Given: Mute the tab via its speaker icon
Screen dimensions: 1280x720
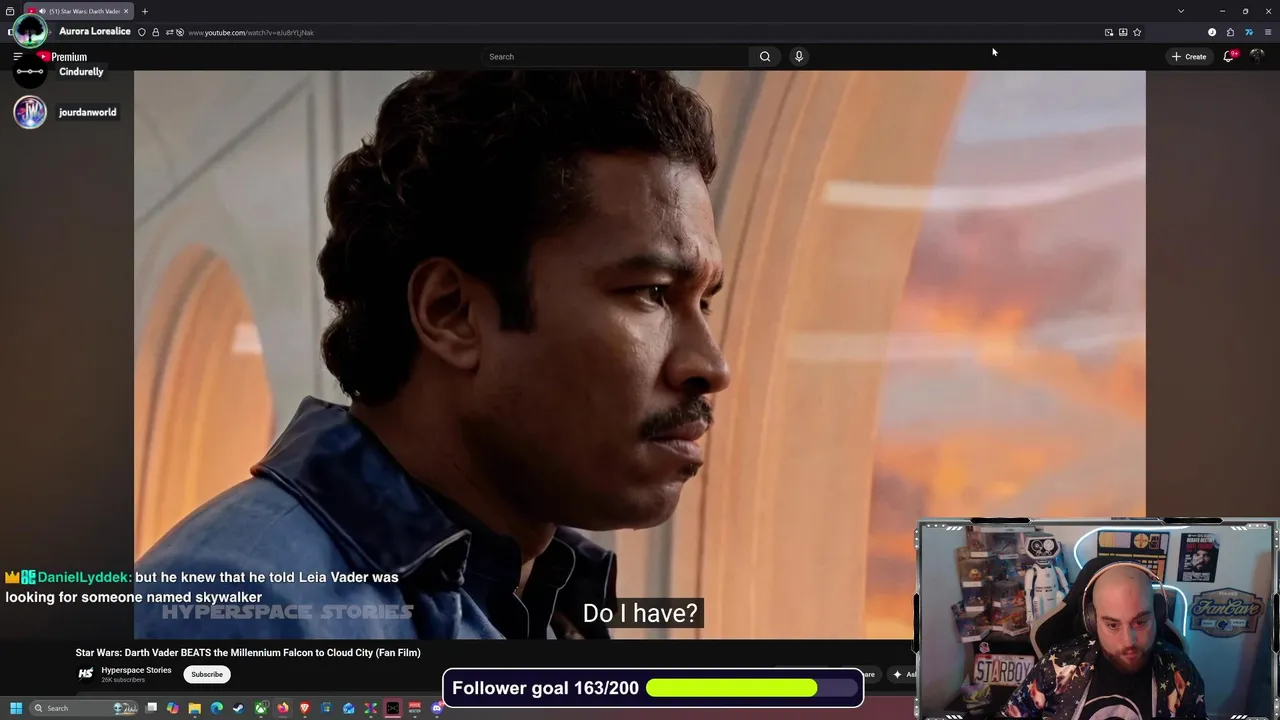Looking at the screenshot, I should click(42, 11).
